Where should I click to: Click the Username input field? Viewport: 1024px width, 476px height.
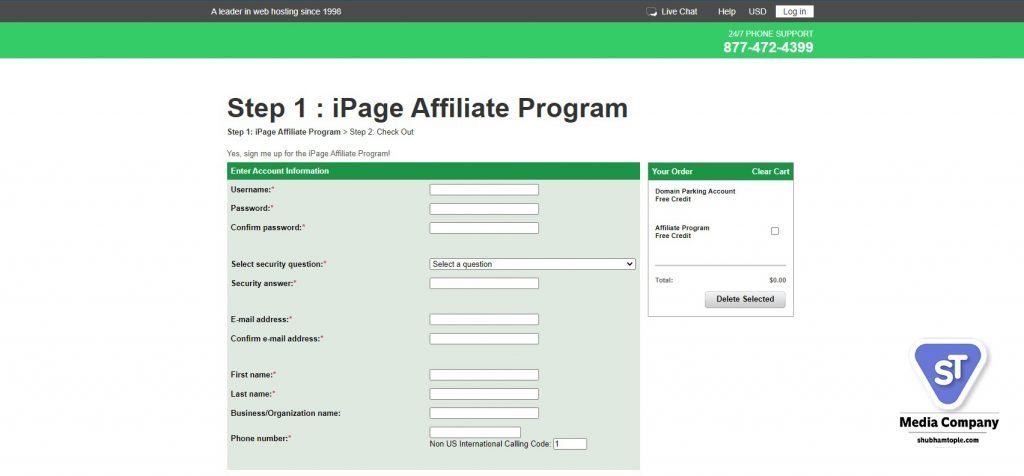pos(484,189)
